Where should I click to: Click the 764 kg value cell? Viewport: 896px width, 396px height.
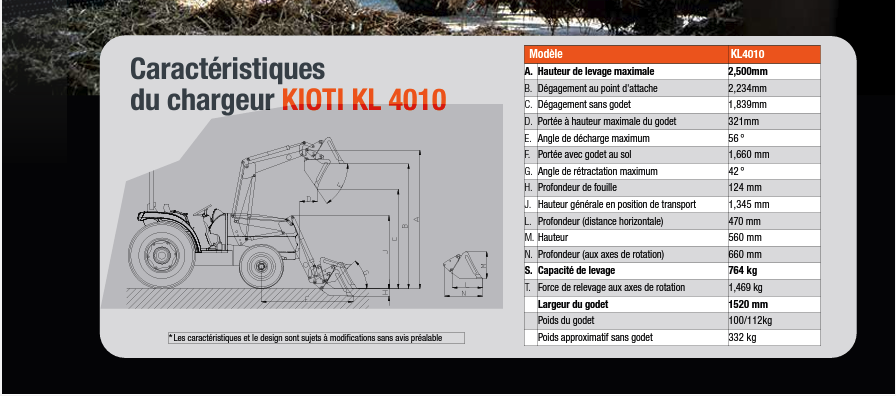point(774,270)
